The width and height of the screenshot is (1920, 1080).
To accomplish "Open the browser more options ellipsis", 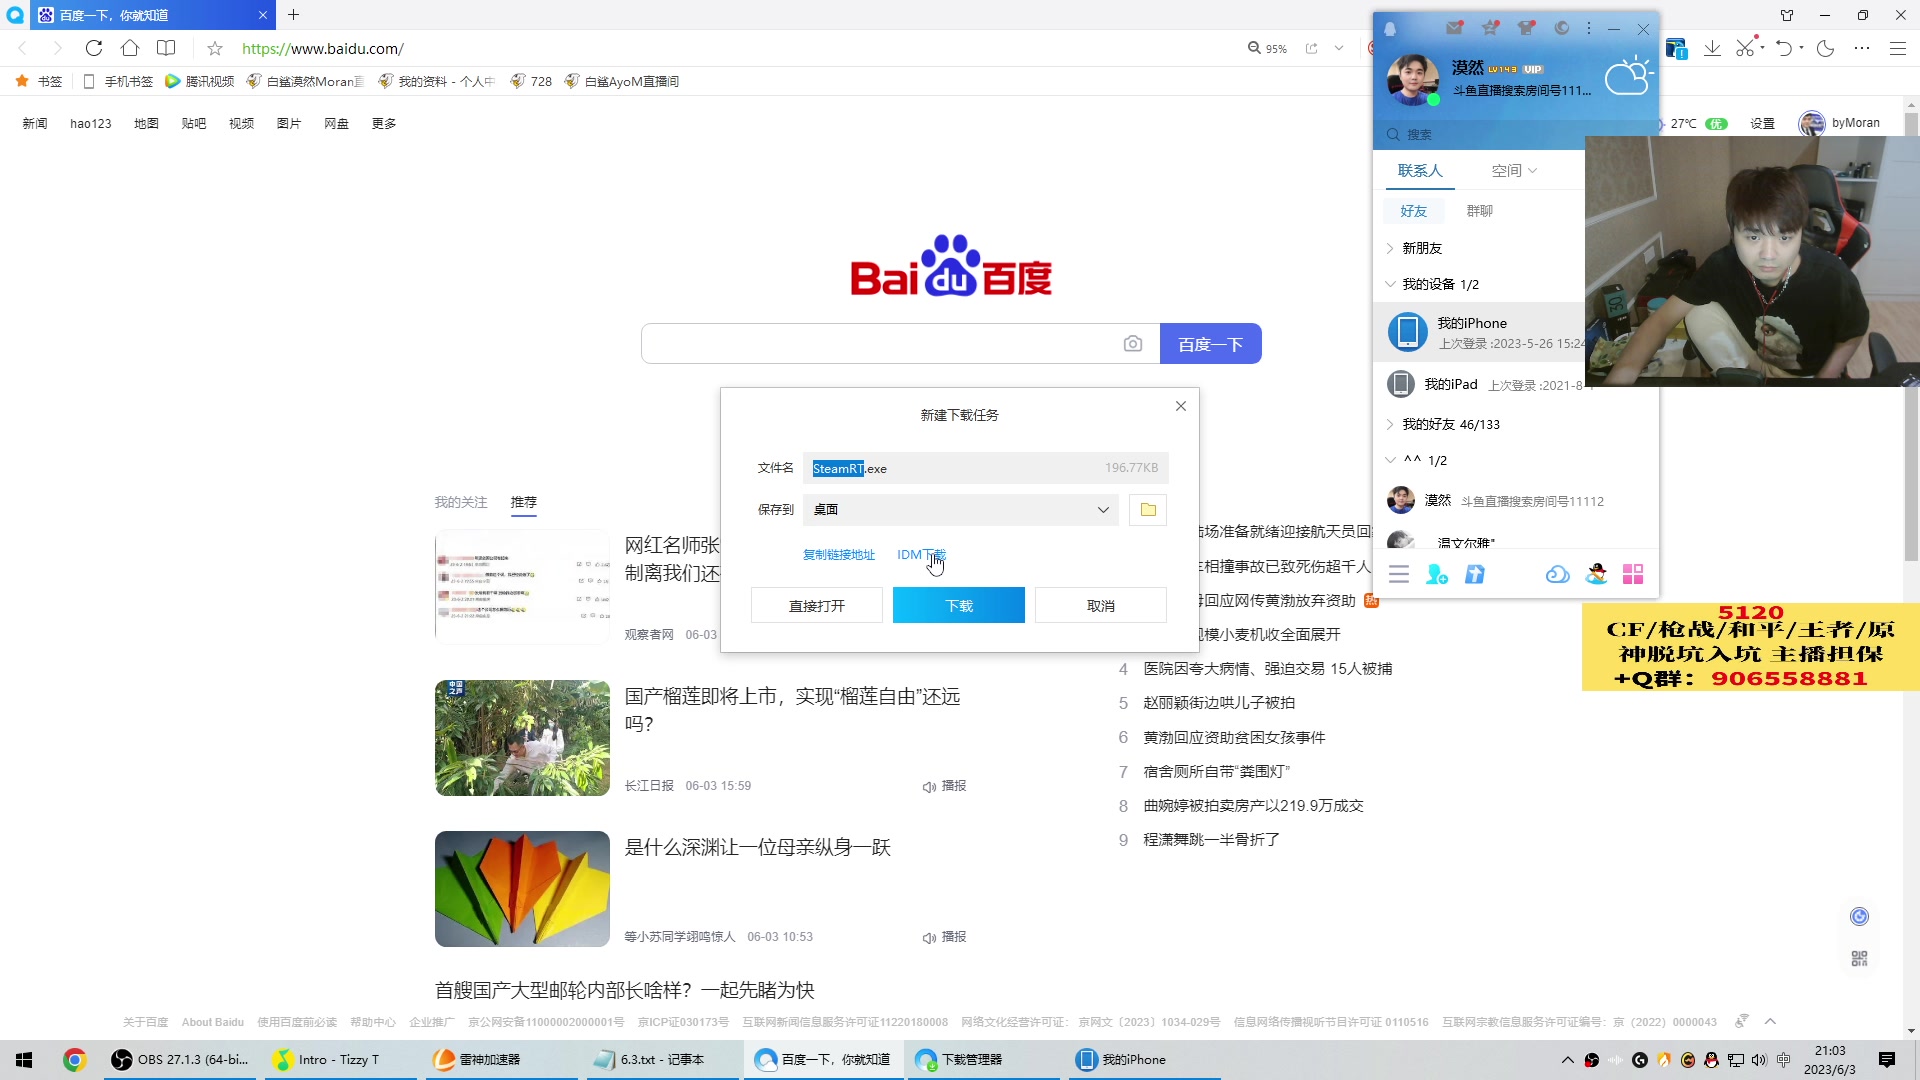I will [x=1861, y=48].
